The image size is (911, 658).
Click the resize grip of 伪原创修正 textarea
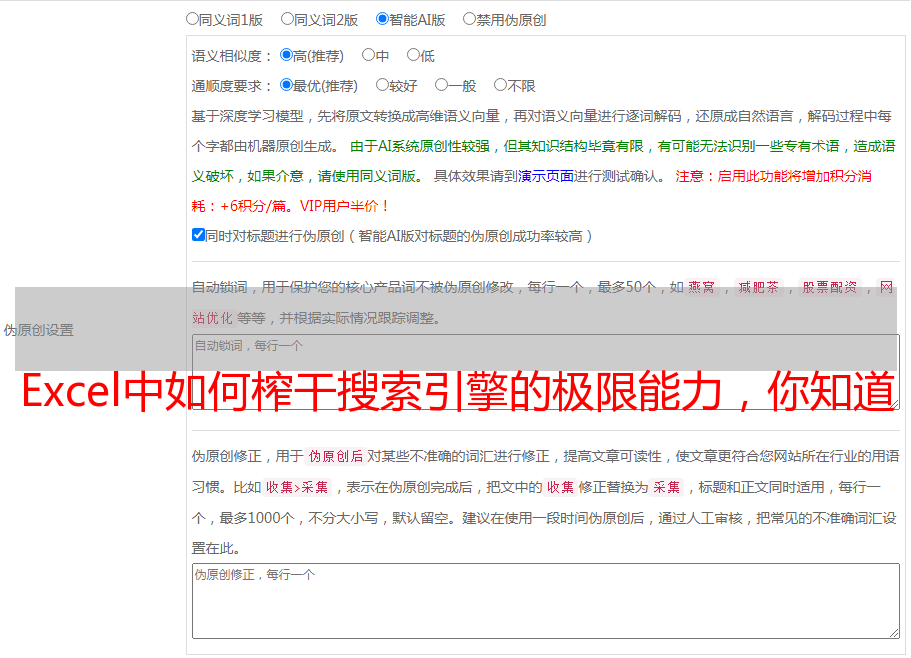pos(894,633)
